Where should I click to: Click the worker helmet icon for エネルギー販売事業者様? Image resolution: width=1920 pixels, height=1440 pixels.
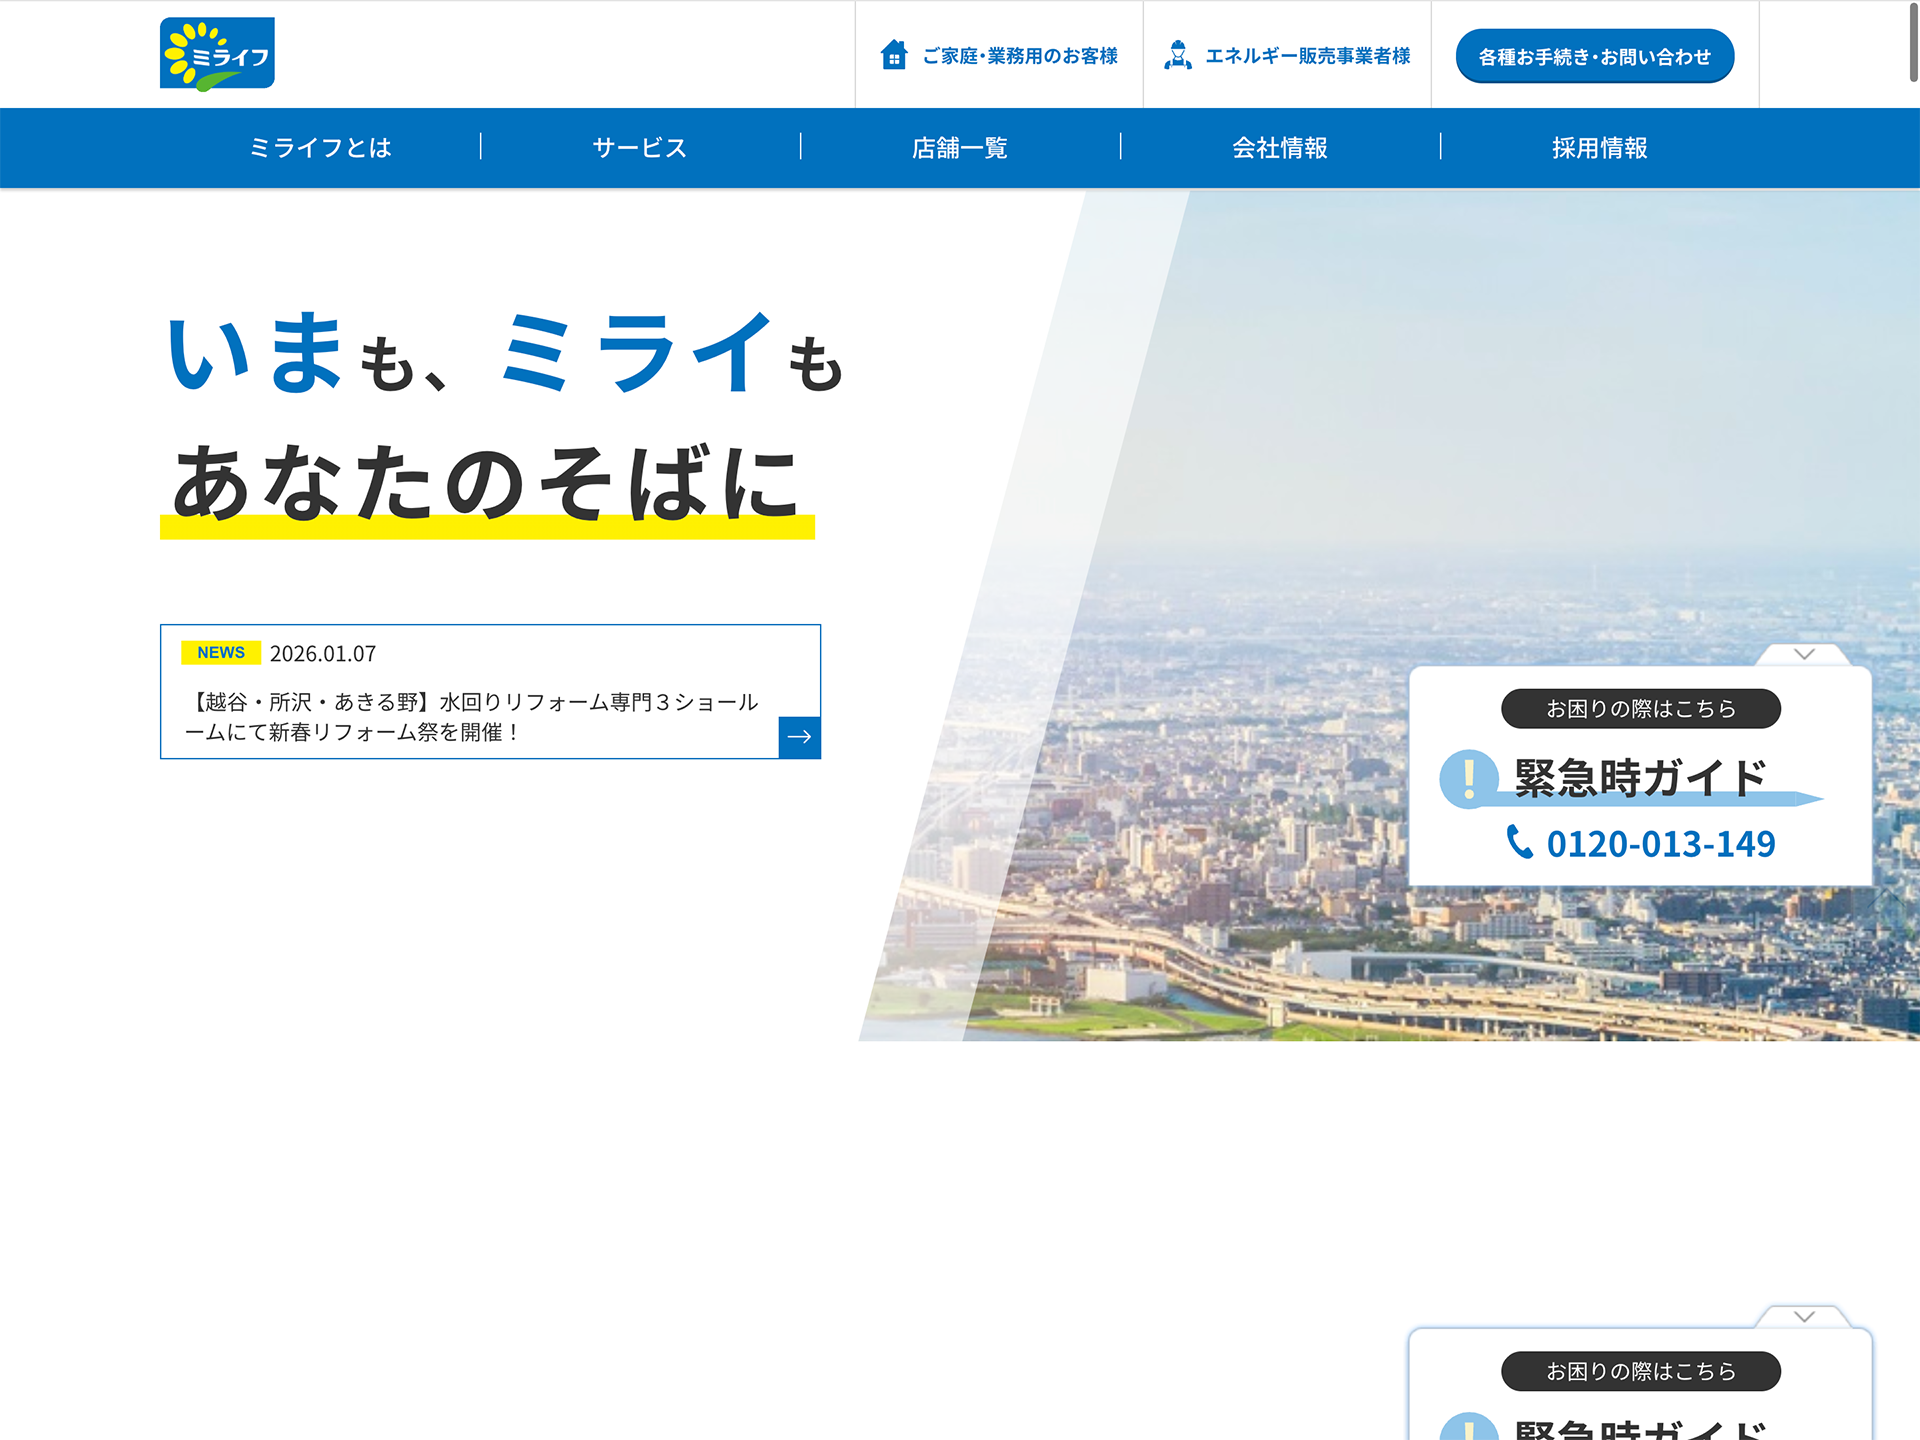[x=1178, y=55]
